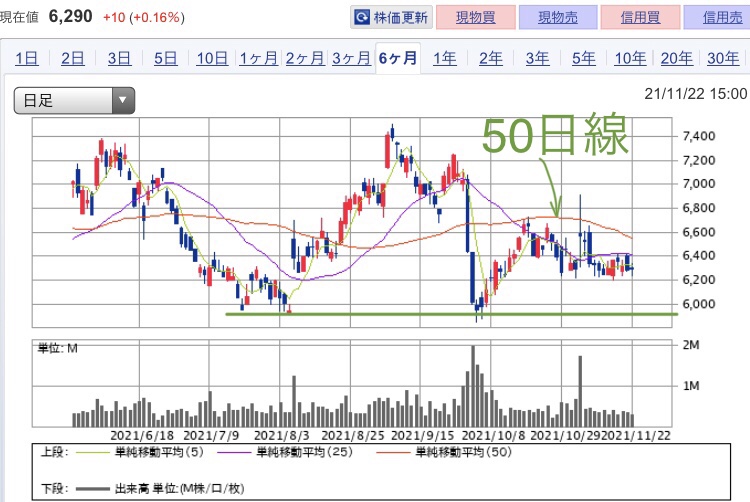Click the 単位: M label in volume chart

click(57, 348)
